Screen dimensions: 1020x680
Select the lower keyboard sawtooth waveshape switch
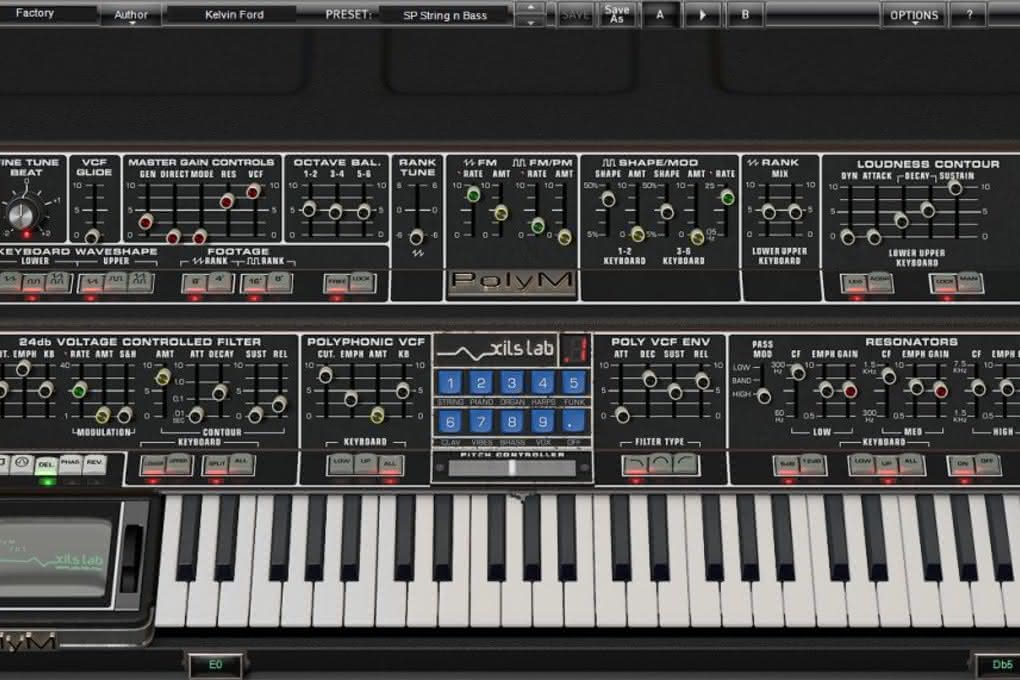coord(10,282)
